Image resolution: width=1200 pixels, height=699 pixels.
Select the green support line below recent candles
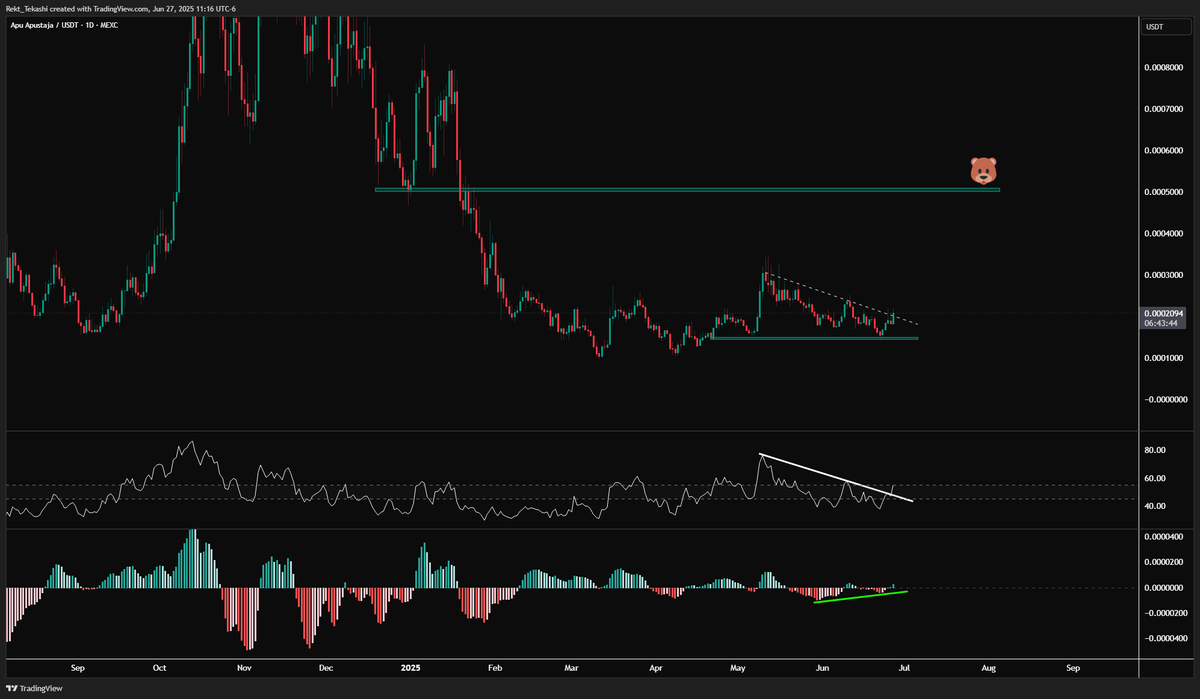(x=815, y=339)
